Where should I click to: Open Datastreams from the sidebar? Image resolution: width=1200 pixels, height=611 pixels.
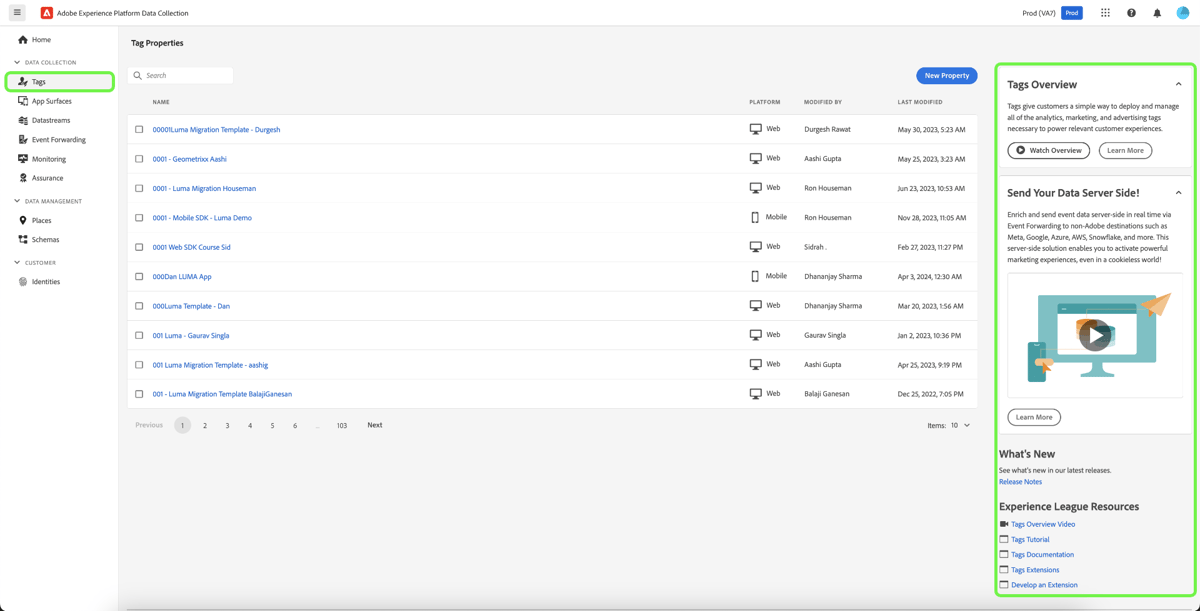point(52,120)
